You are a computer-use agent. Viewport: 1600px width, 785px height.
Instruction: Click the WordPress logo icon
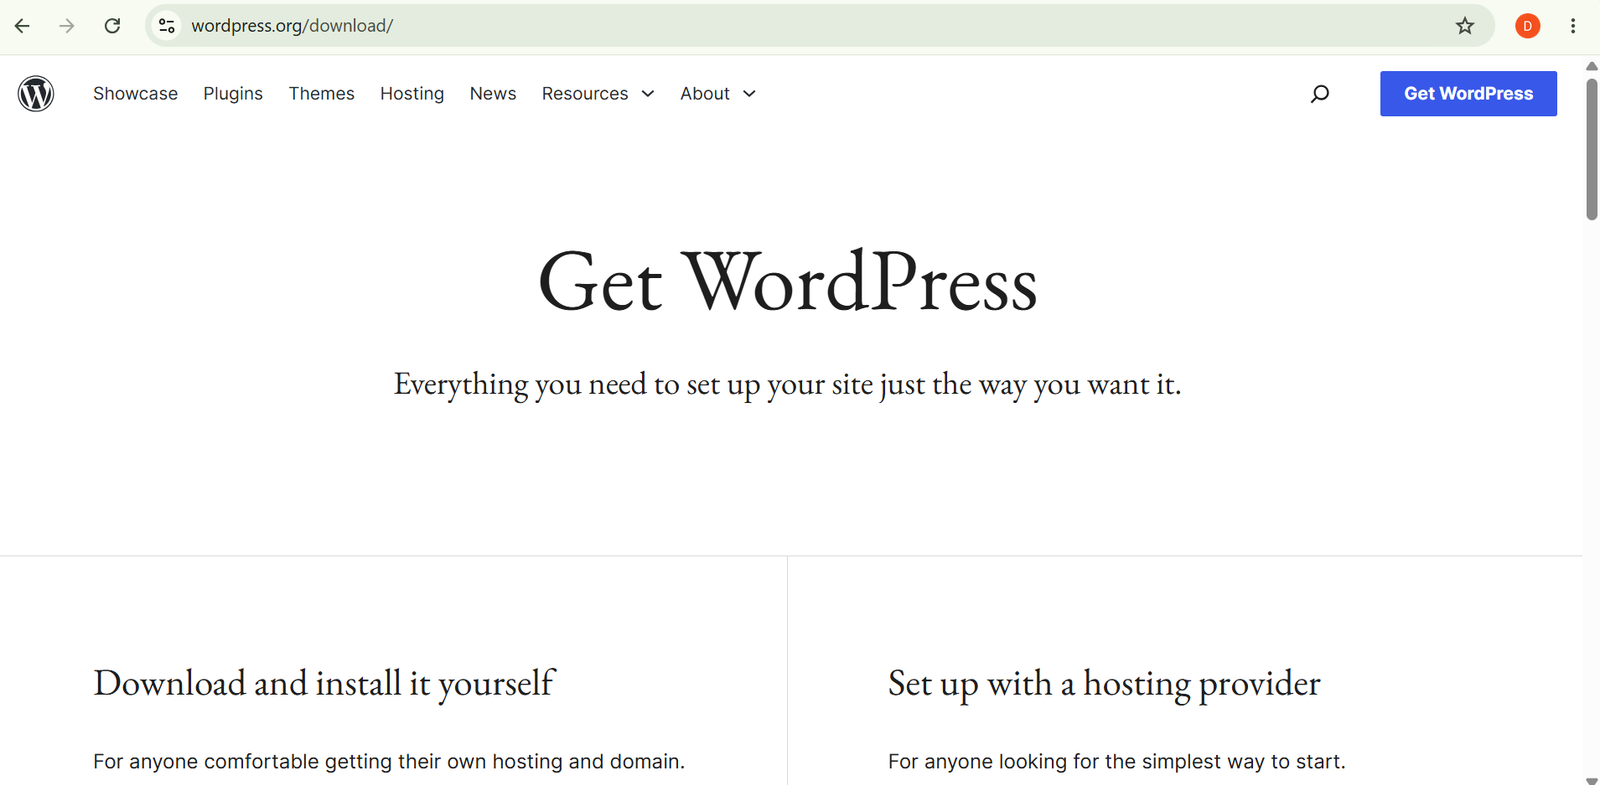[36, 93]
